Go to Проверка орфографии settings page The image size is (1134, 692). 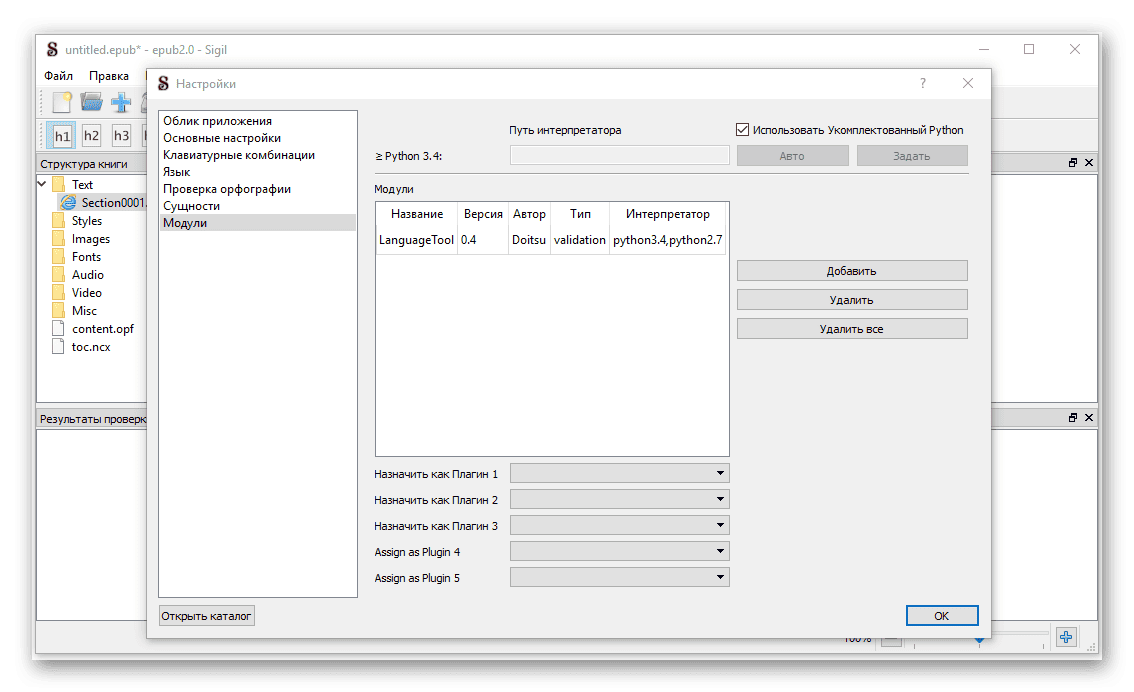pyautogui.click(x=258, y=189)
